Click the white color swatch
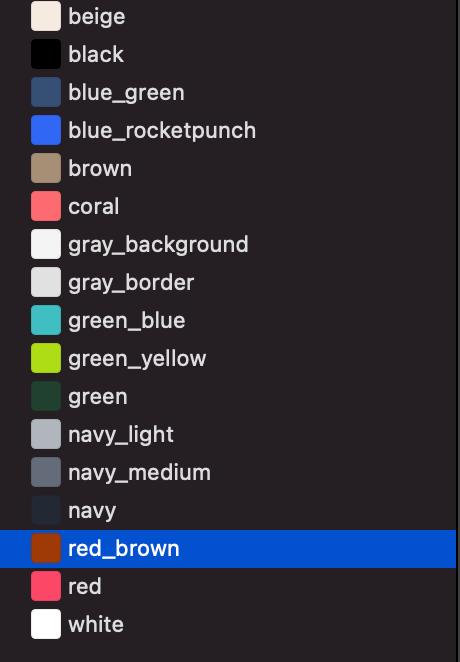The height and width of the screenshot is (662, 460). pos(46,624)
